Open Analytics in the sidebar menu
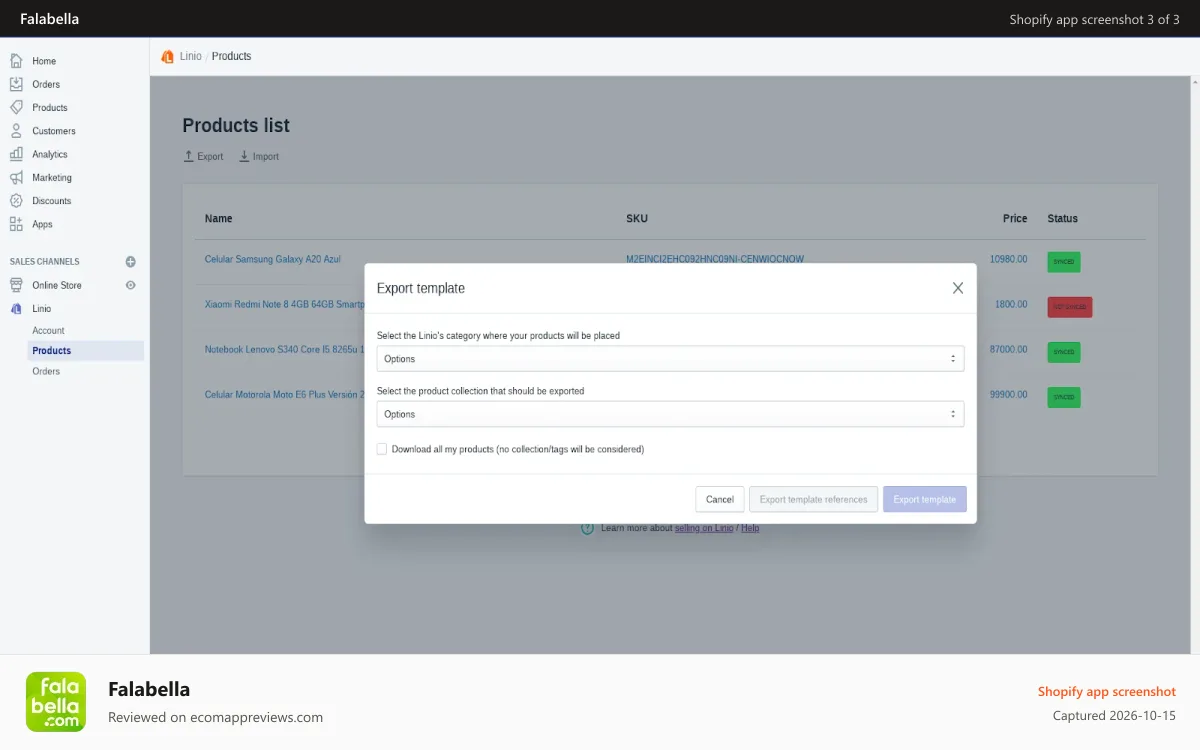The width and height of the screenshot is (1200, 750). click(x=50, y=154)
